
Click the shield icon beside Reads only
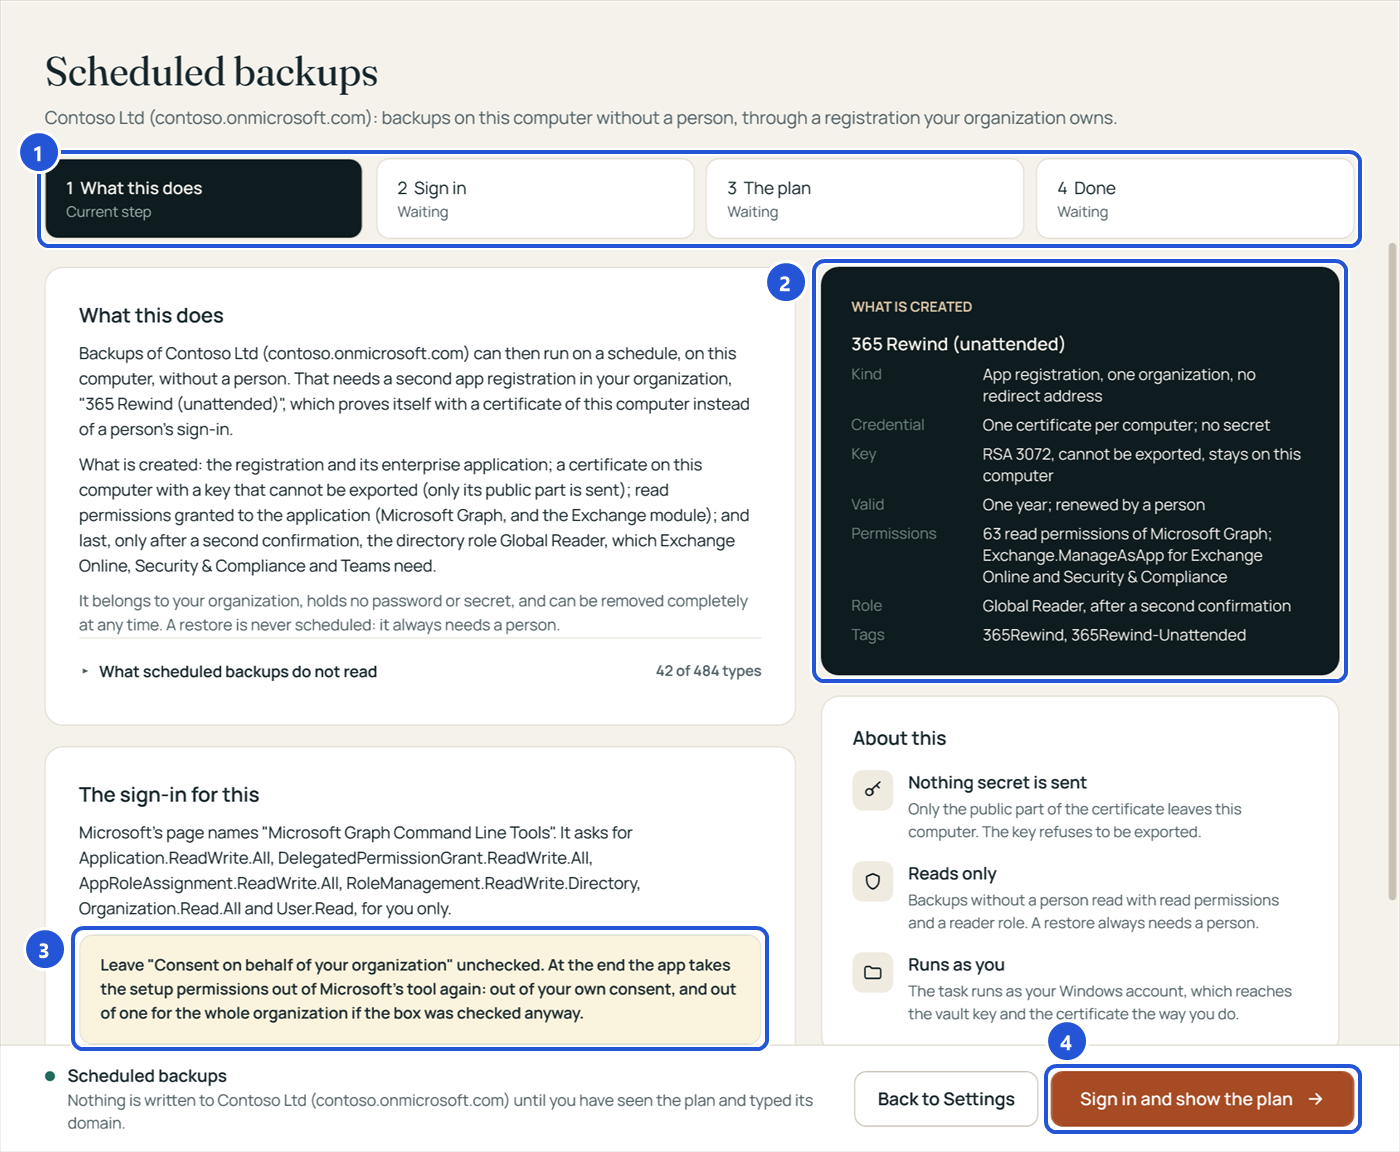tap(873, 881)
